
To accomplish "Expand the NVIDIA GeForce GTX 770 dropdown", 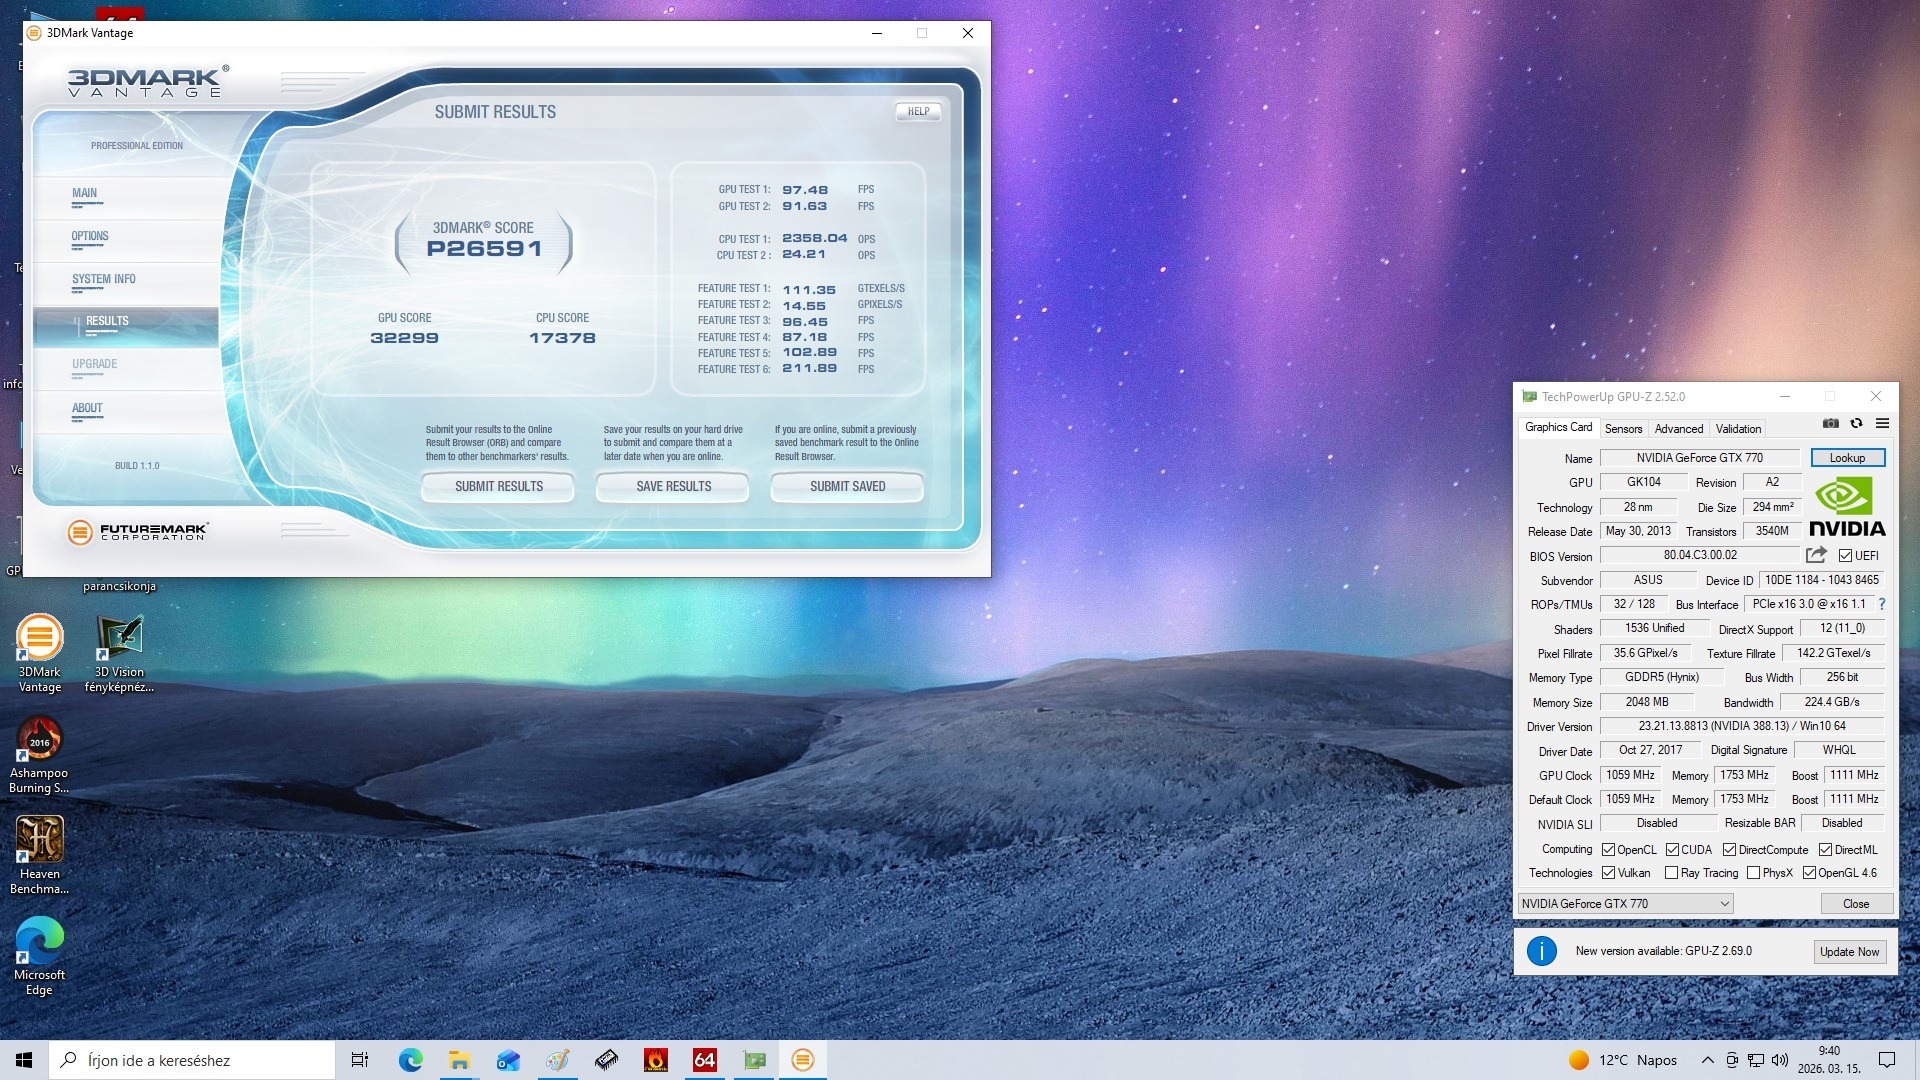I will (x=1724, y=904).
